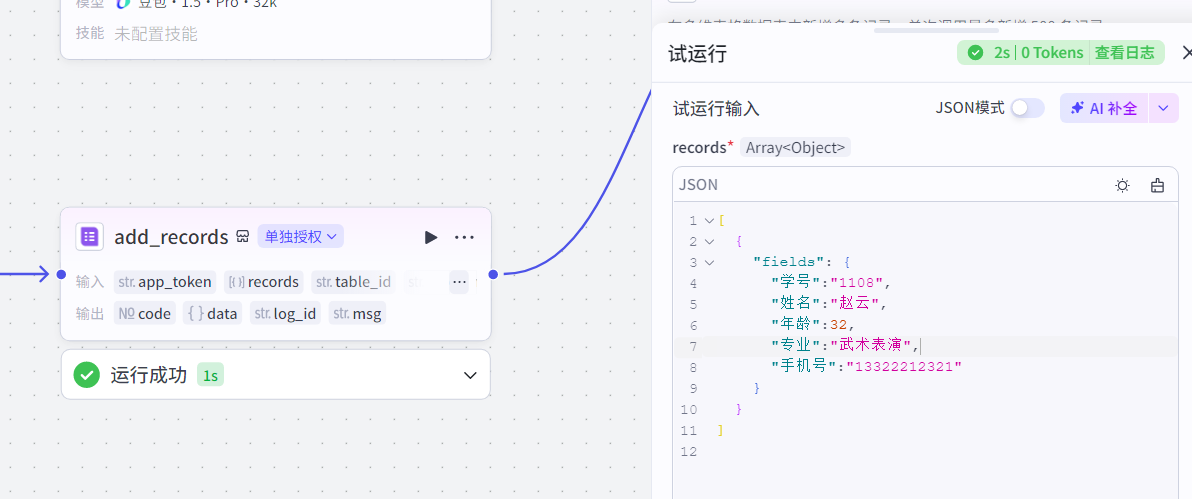Image resolution: width=1192 pixels, height=499 pixels.
Task: Click the format JSON brush icon
Action: click(1157, 185)
